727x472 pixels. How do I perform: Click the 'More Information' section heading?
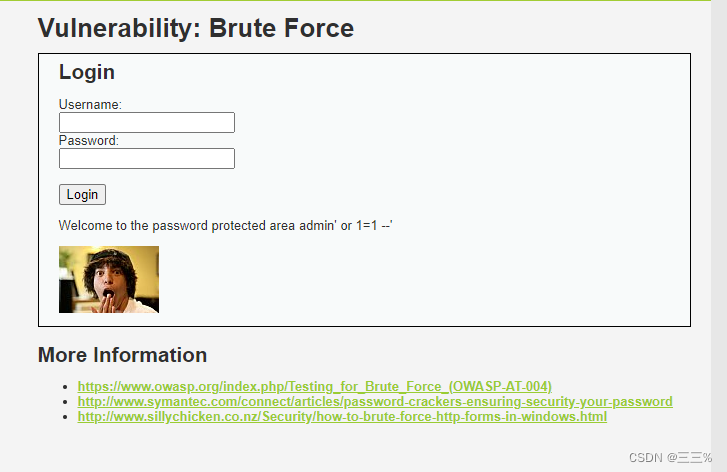pyautogui.click(x=122, y=355)
